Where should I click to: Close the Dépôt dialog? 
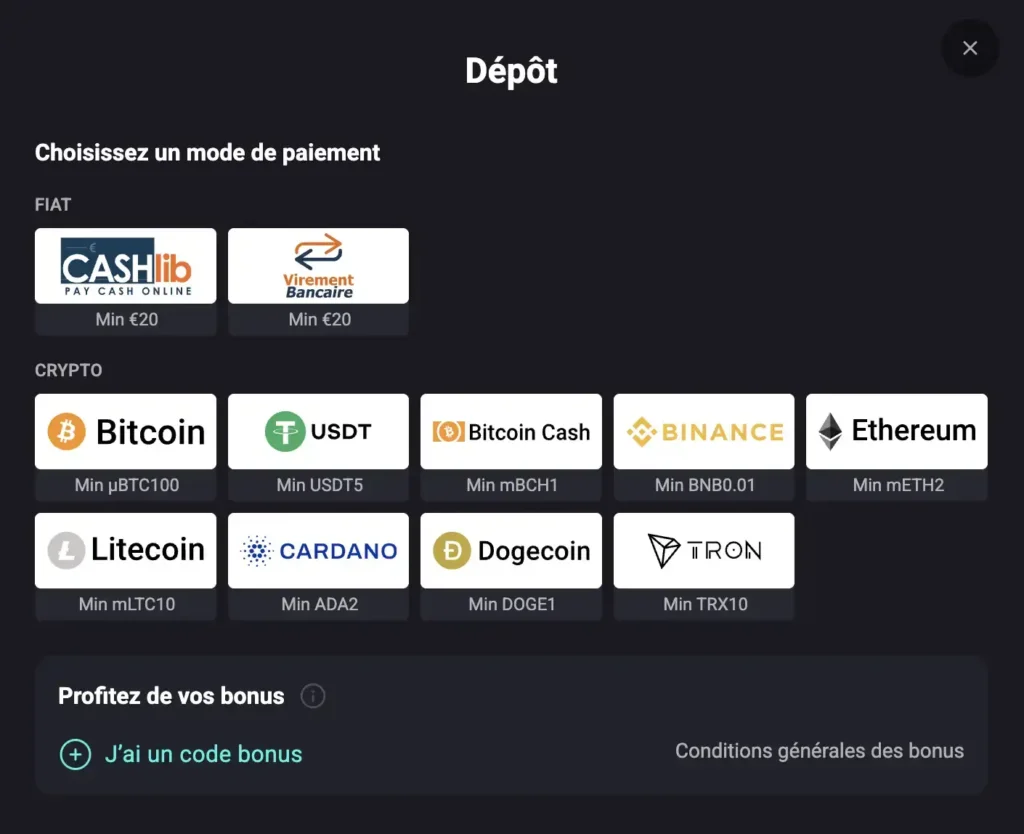pos(970,47)
